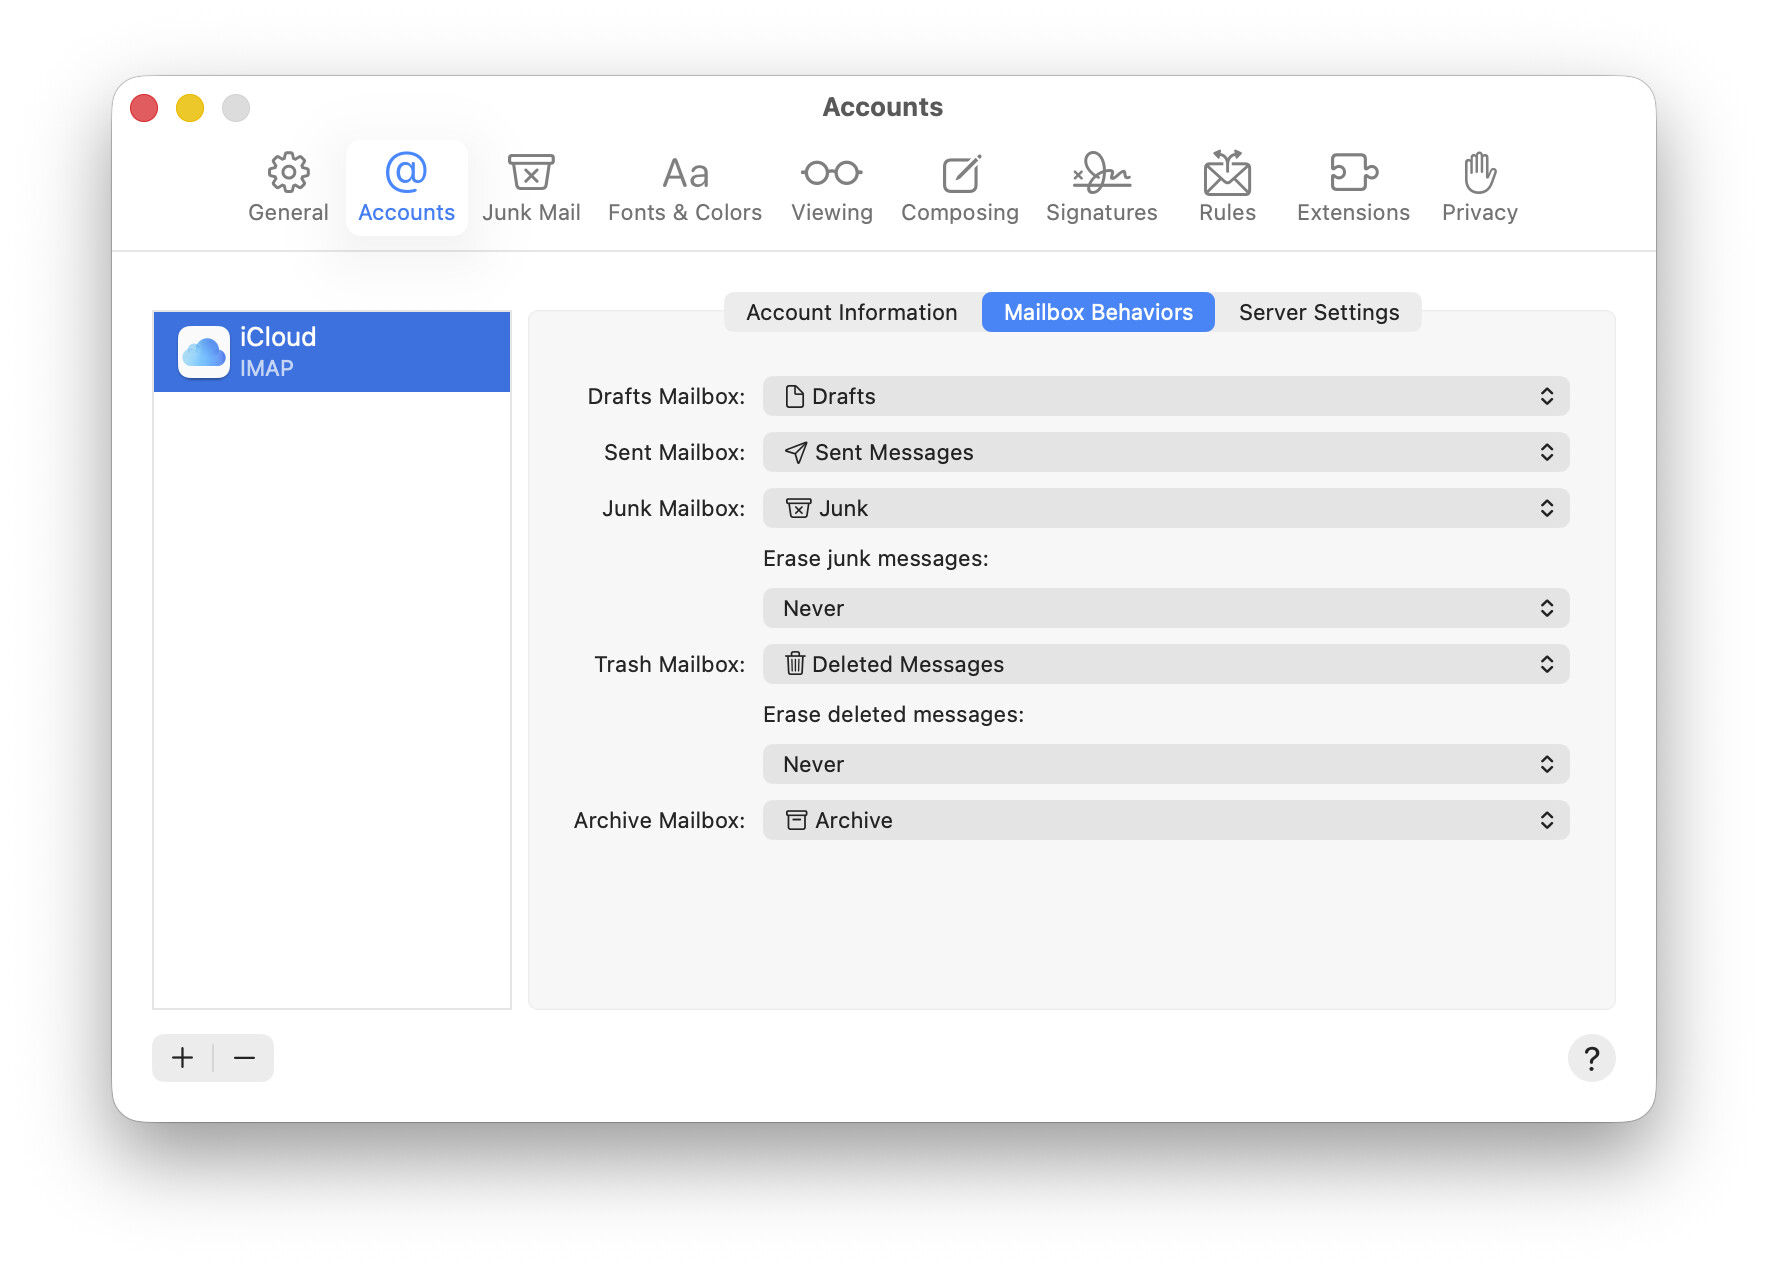Expand the Drafts Mailbox dropdown

click(1165, 396)
